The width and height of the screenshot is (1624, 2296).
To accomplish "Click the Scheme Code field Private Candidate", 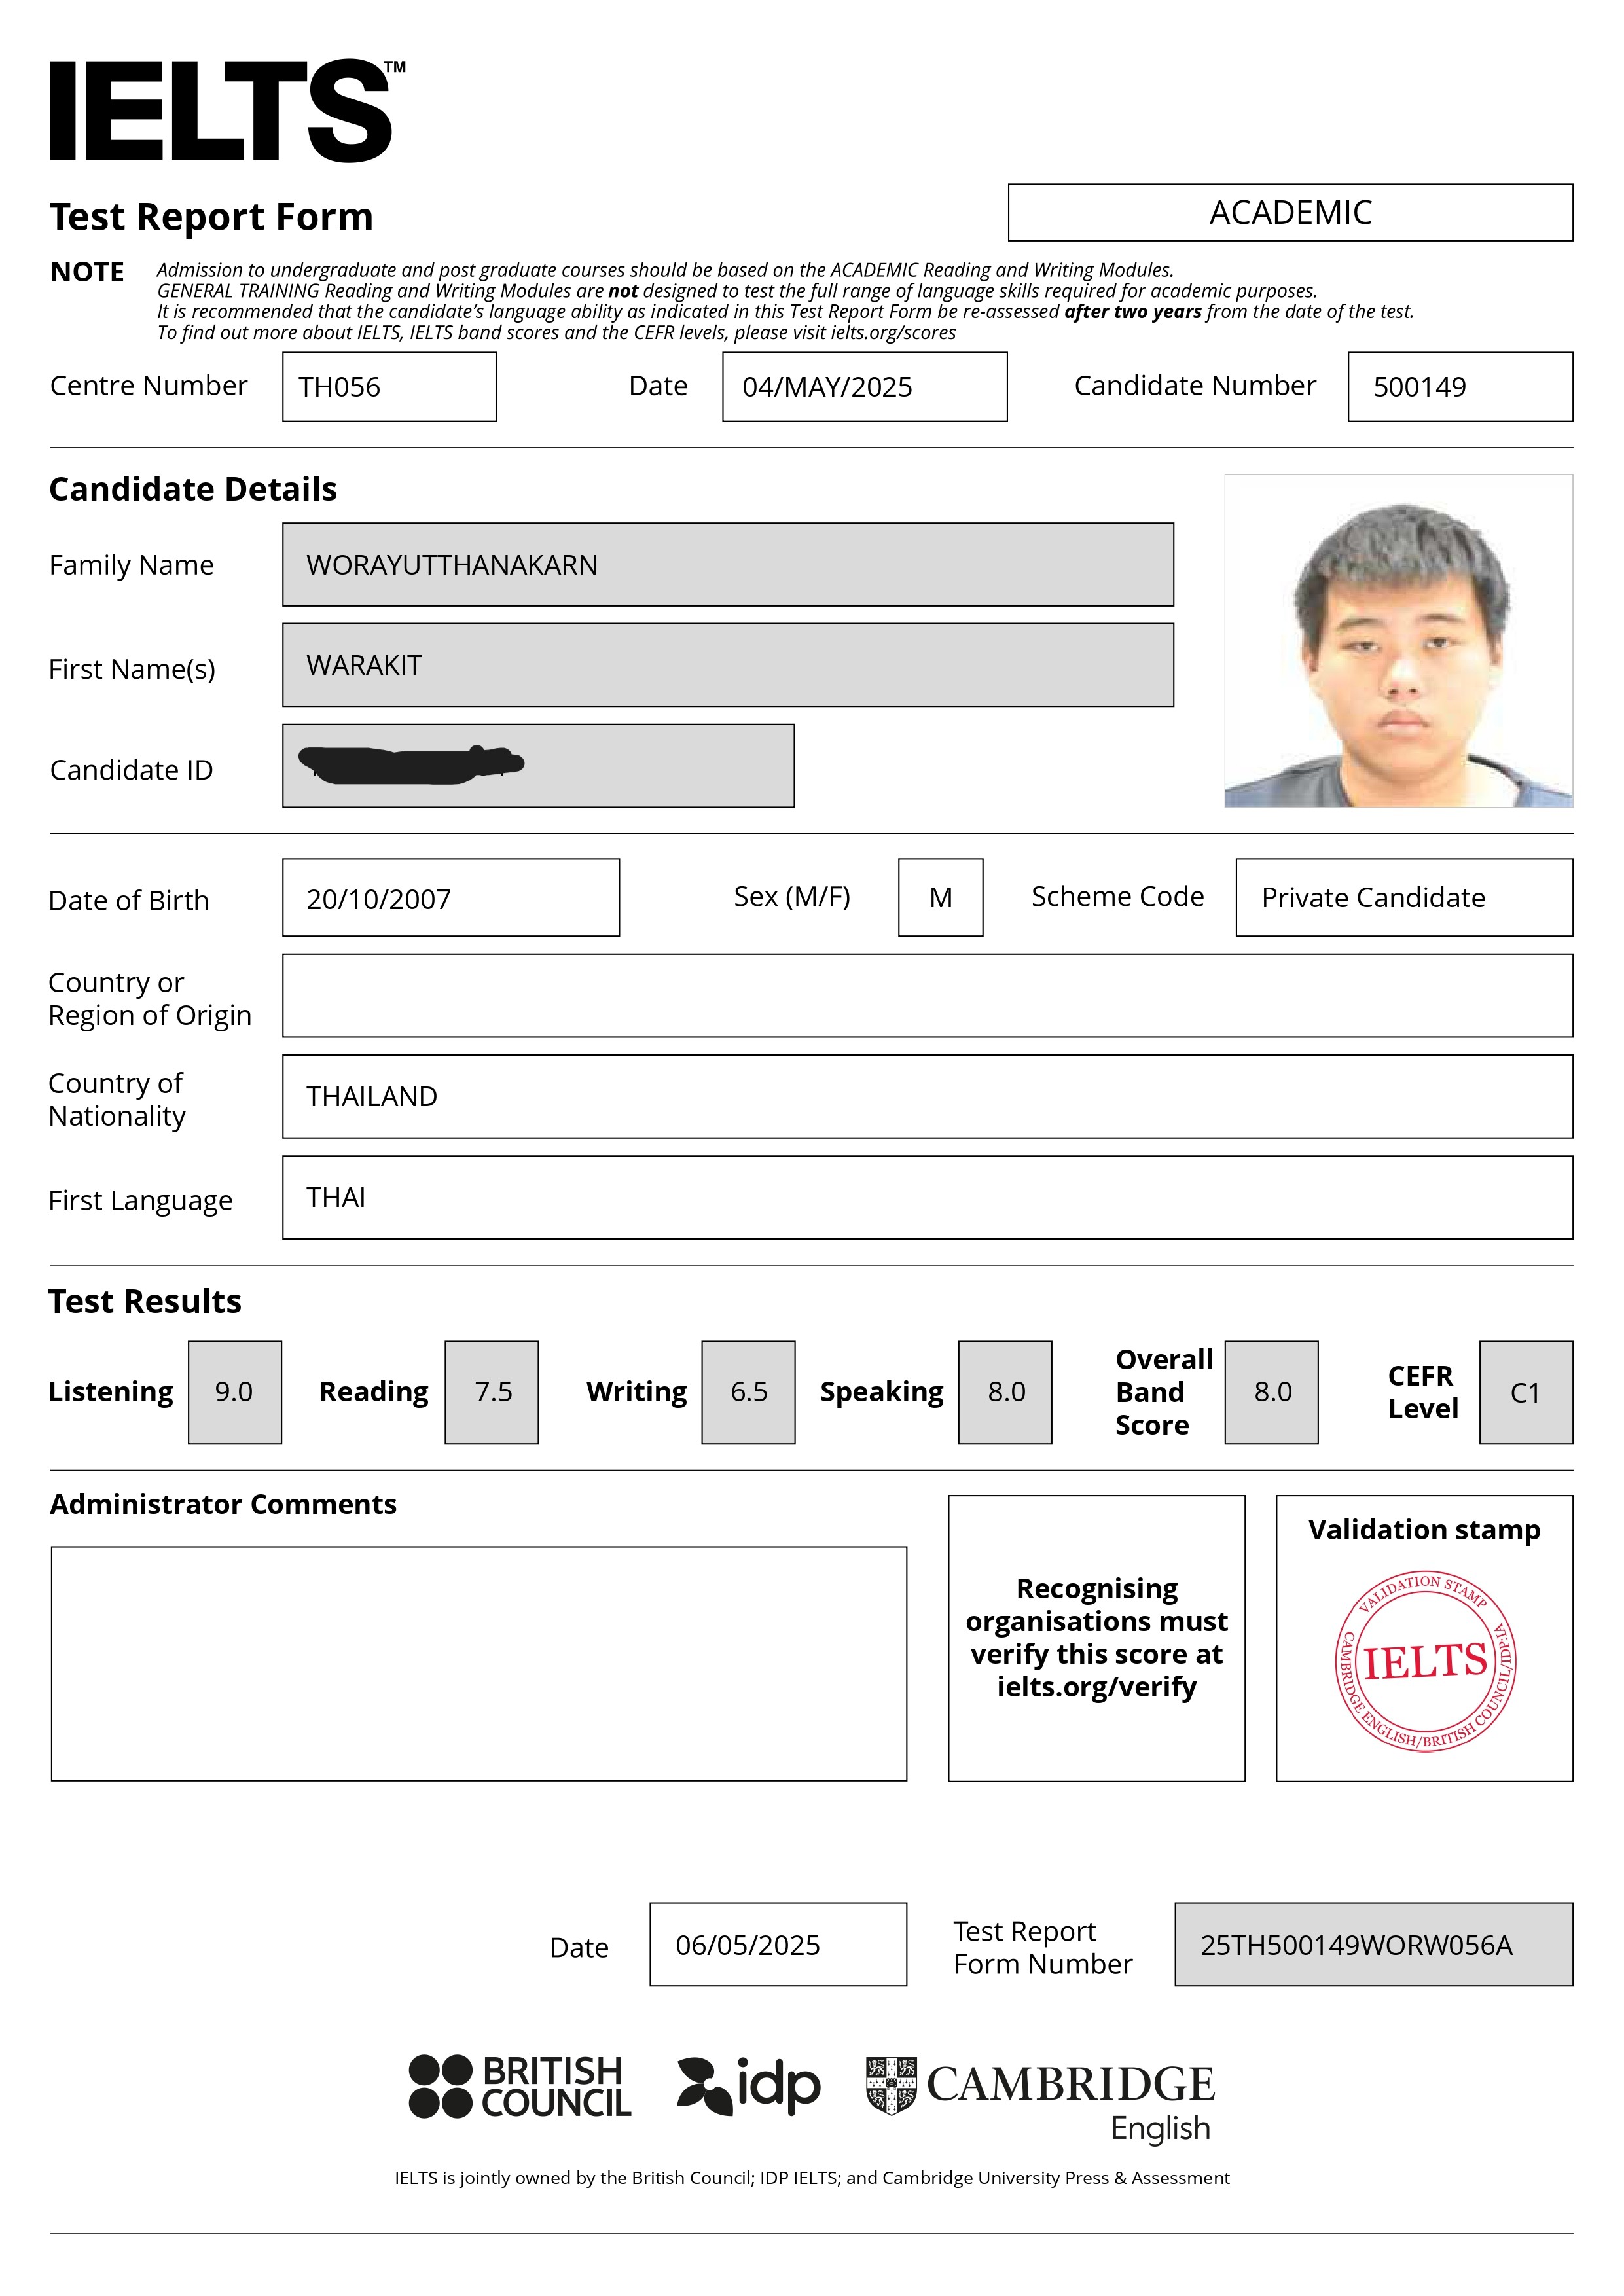I will (1404, 898).
